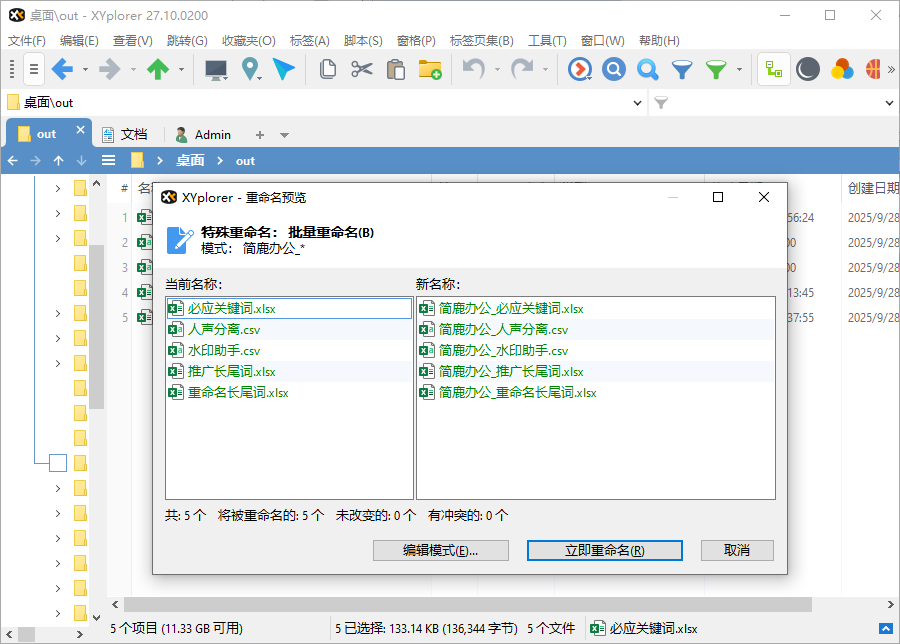Image resolution: width=900 pixels, height=644 pixels.
Task: Click the New Folder icon
Action: [x=429, y=69]
